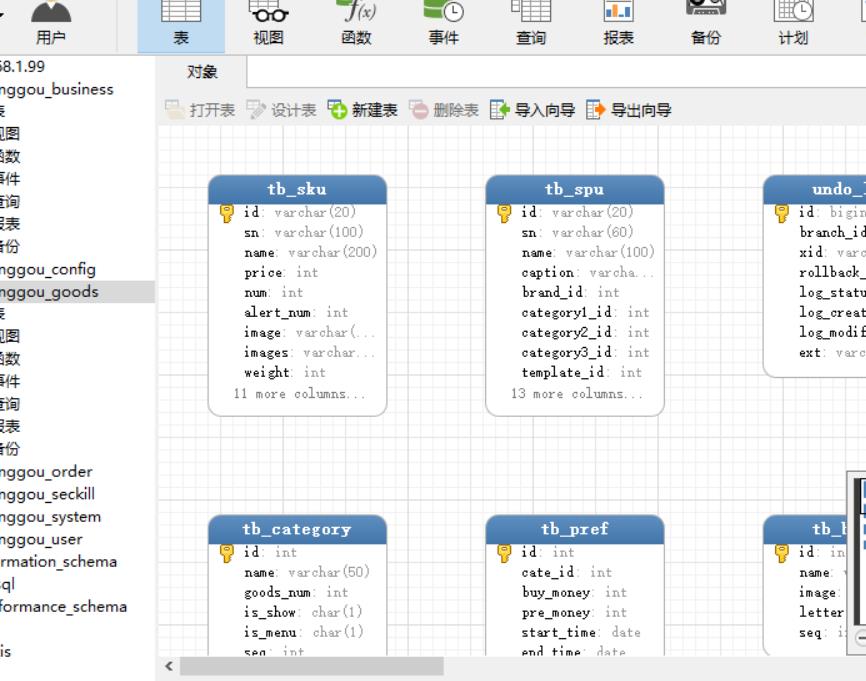
Task: Open the 视图 (View) toolbar icon
Action: pyautogui.click(x=269, y=24)
